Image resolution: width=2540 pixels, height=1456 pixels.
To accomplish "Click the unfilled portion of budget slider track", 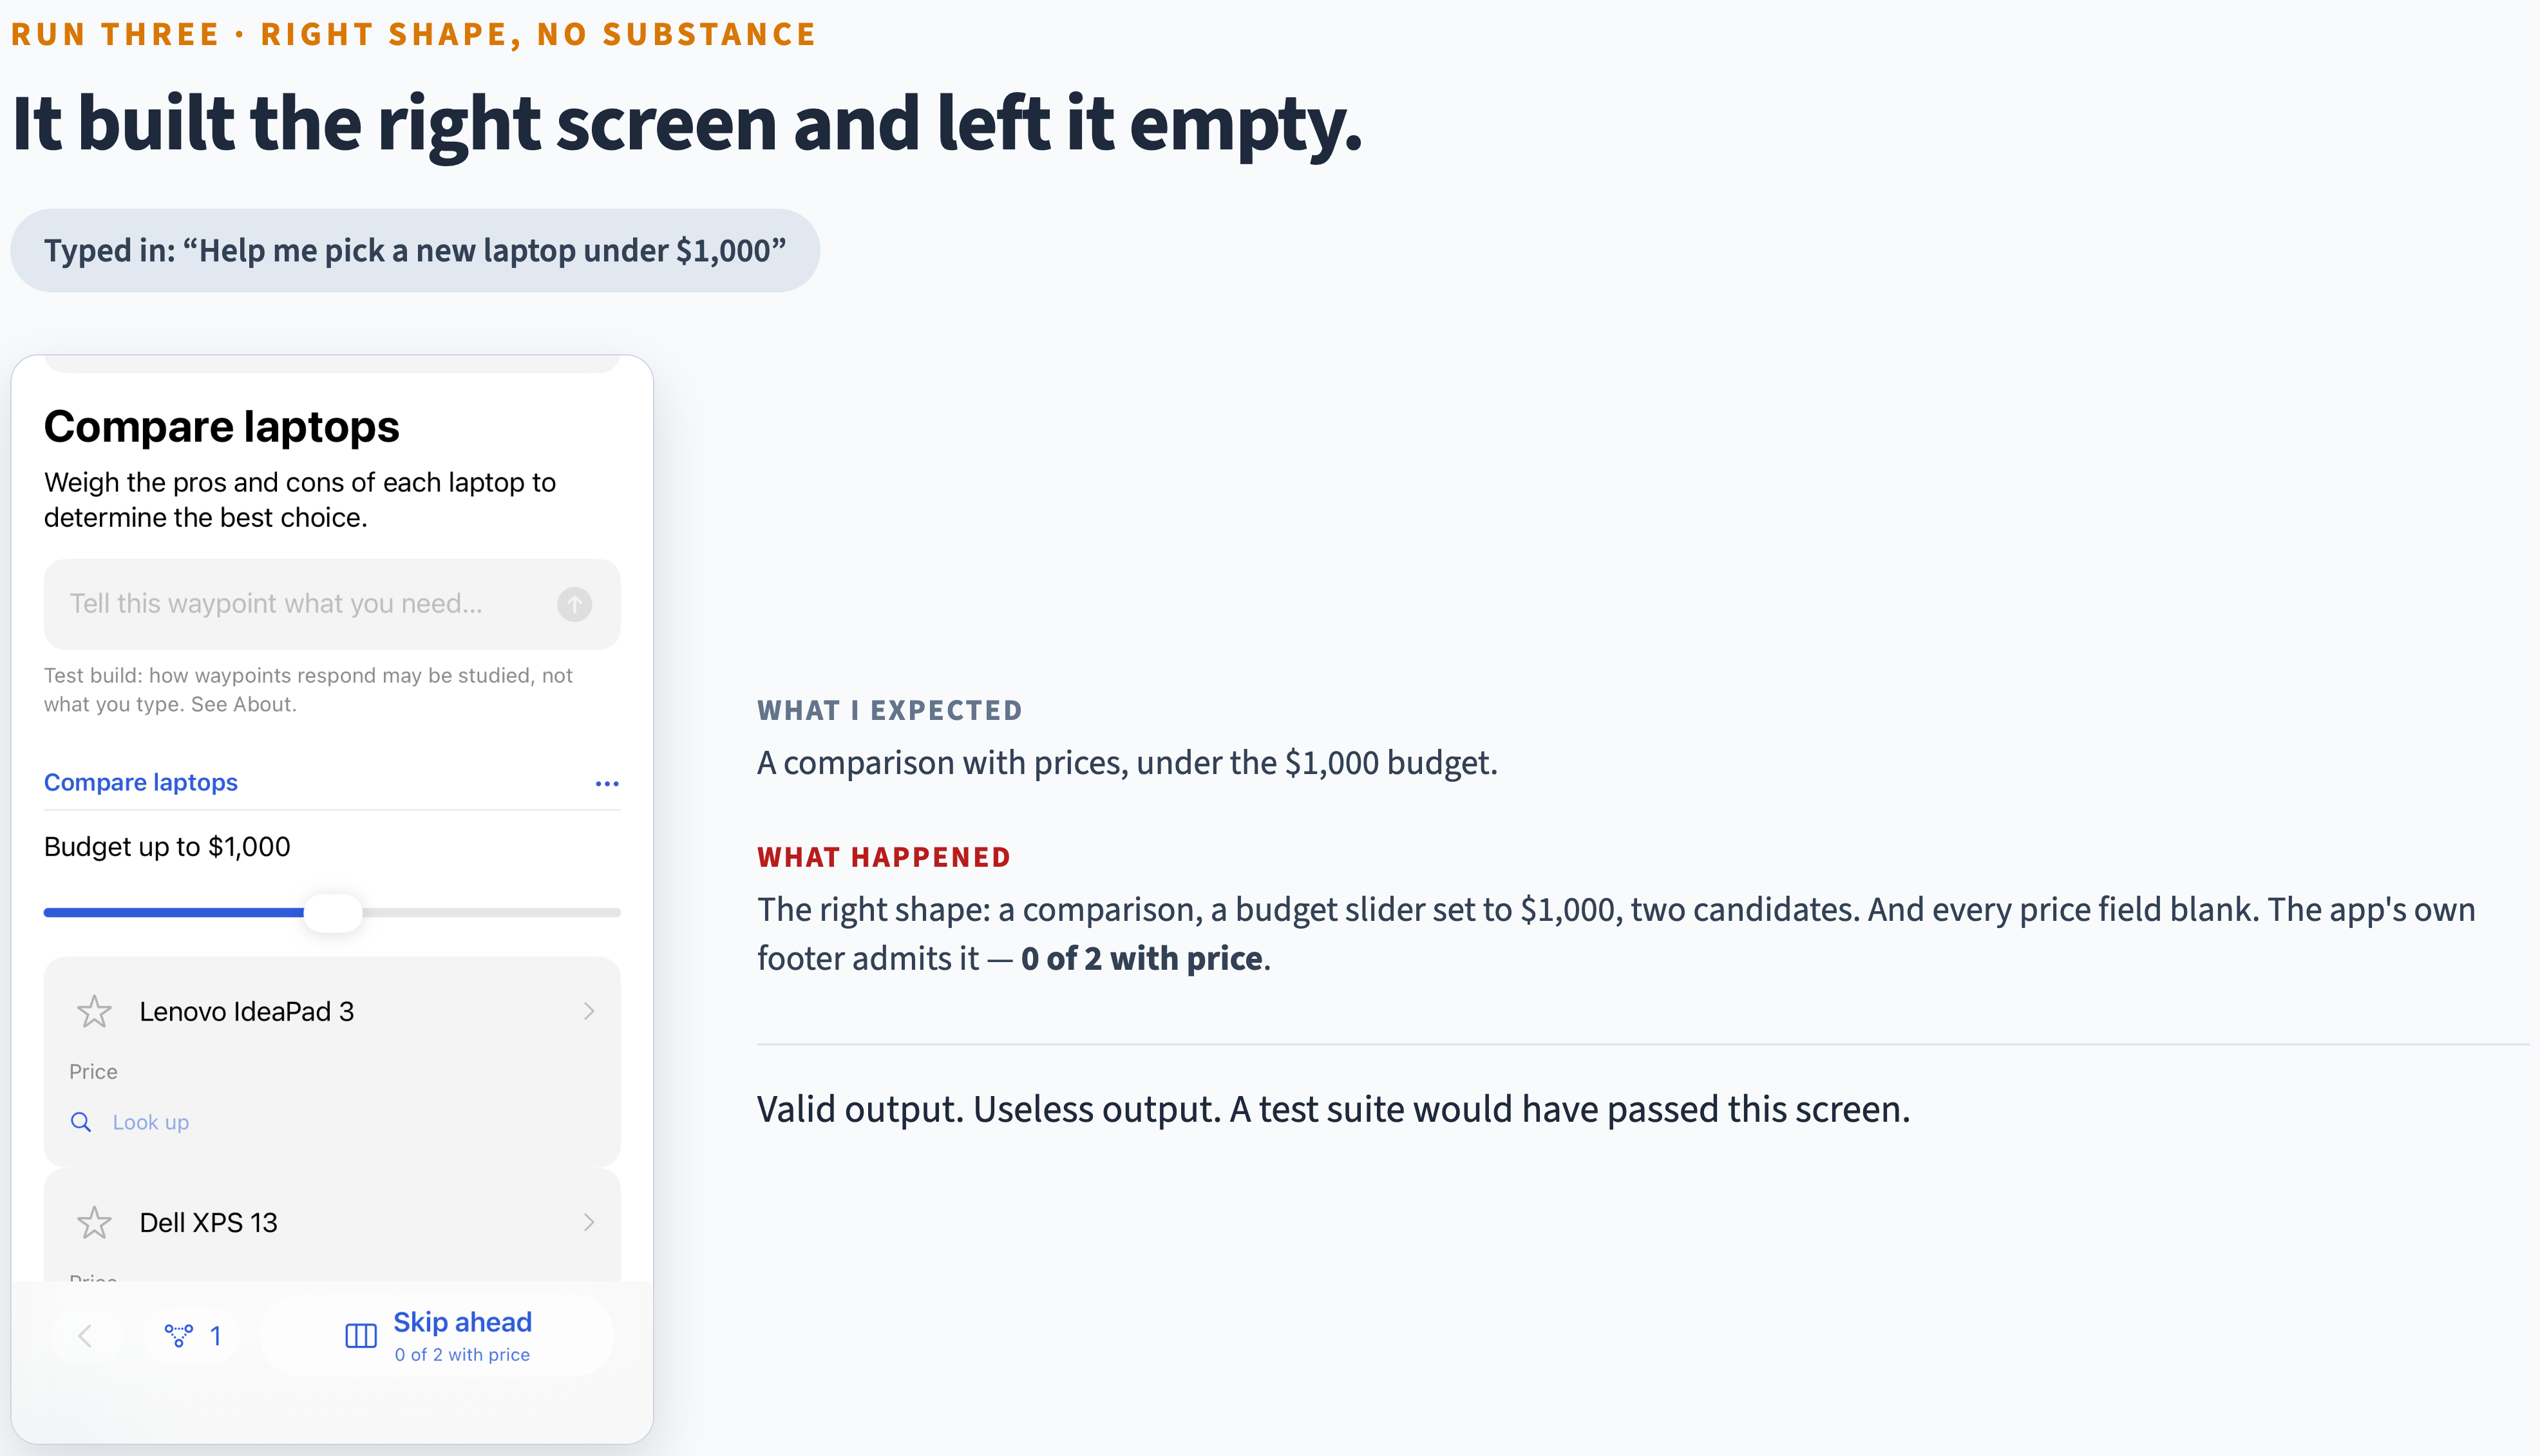I will pyautogui.click(x=491, y=913).
